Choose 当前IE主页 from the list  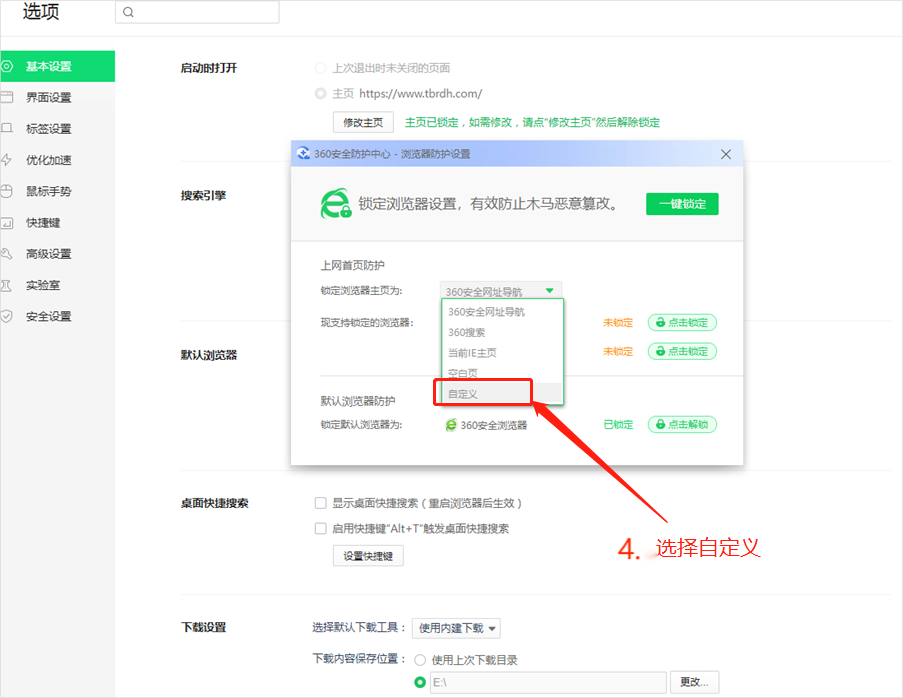(502, 353)
